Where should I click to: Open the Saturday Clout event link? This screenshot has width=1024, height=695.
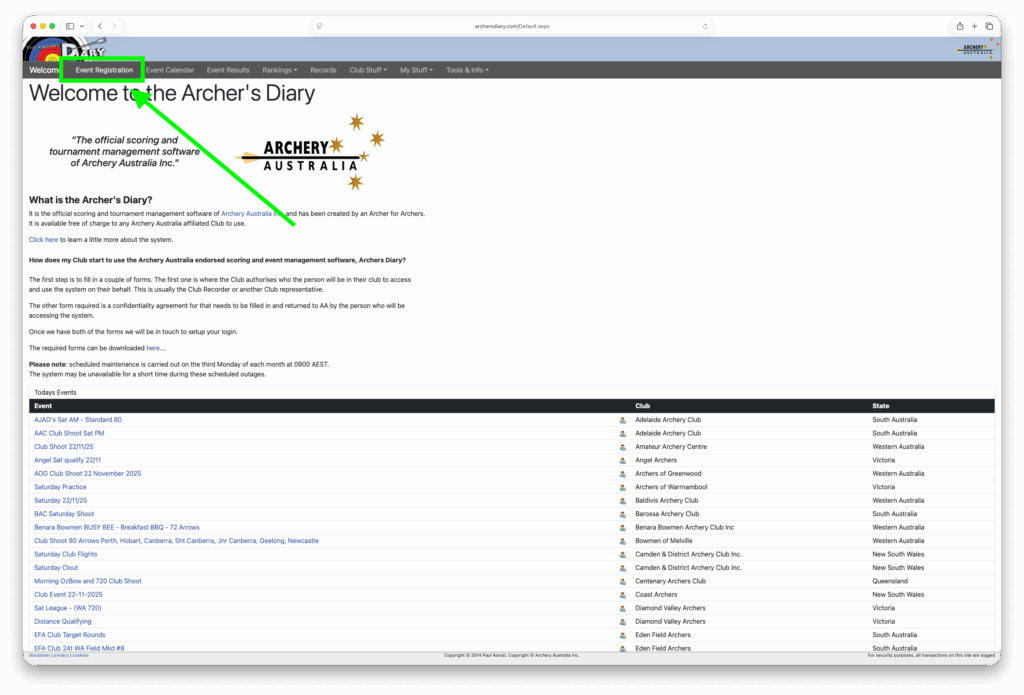pyautogui.click(x=56, y=568)
